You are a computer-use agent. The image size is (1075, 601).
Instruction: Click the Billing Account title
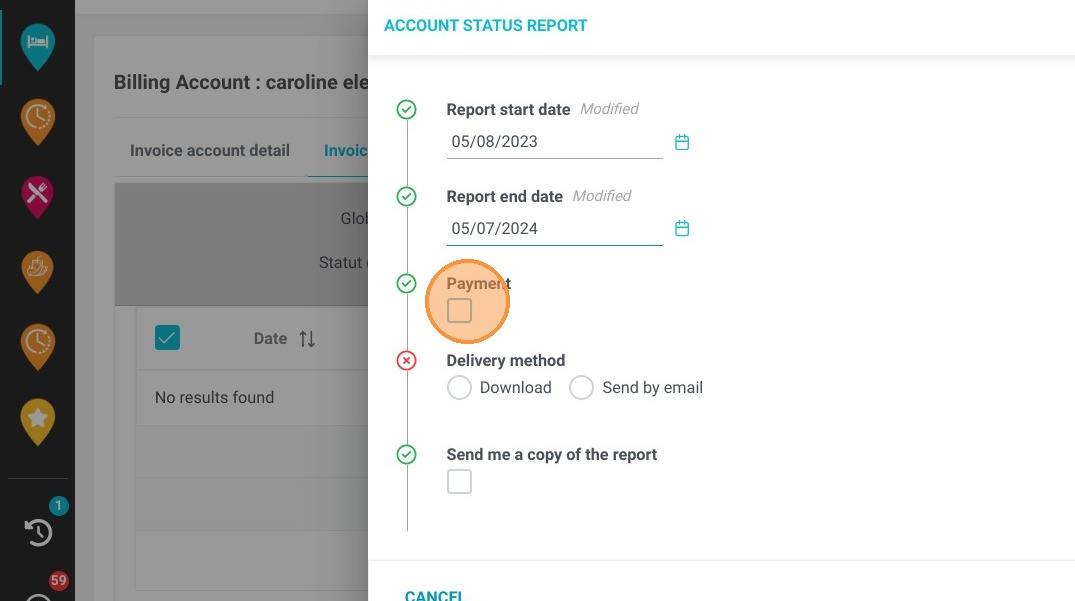[241, 82]
